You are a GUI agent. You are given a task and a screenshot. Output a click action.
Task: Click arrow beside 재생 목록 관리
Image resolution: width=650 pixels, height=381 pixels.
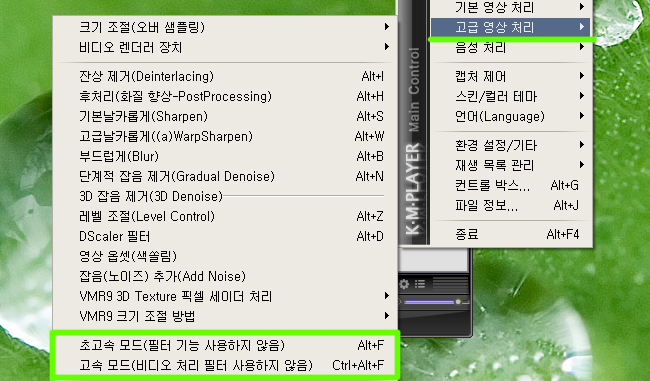coord(582,165)
